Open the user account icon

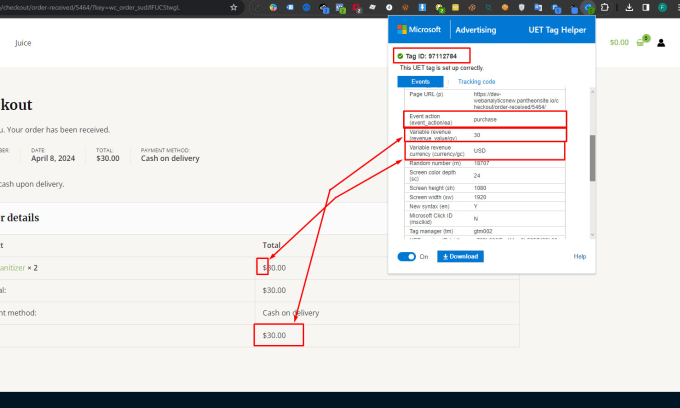pos(661,42)
